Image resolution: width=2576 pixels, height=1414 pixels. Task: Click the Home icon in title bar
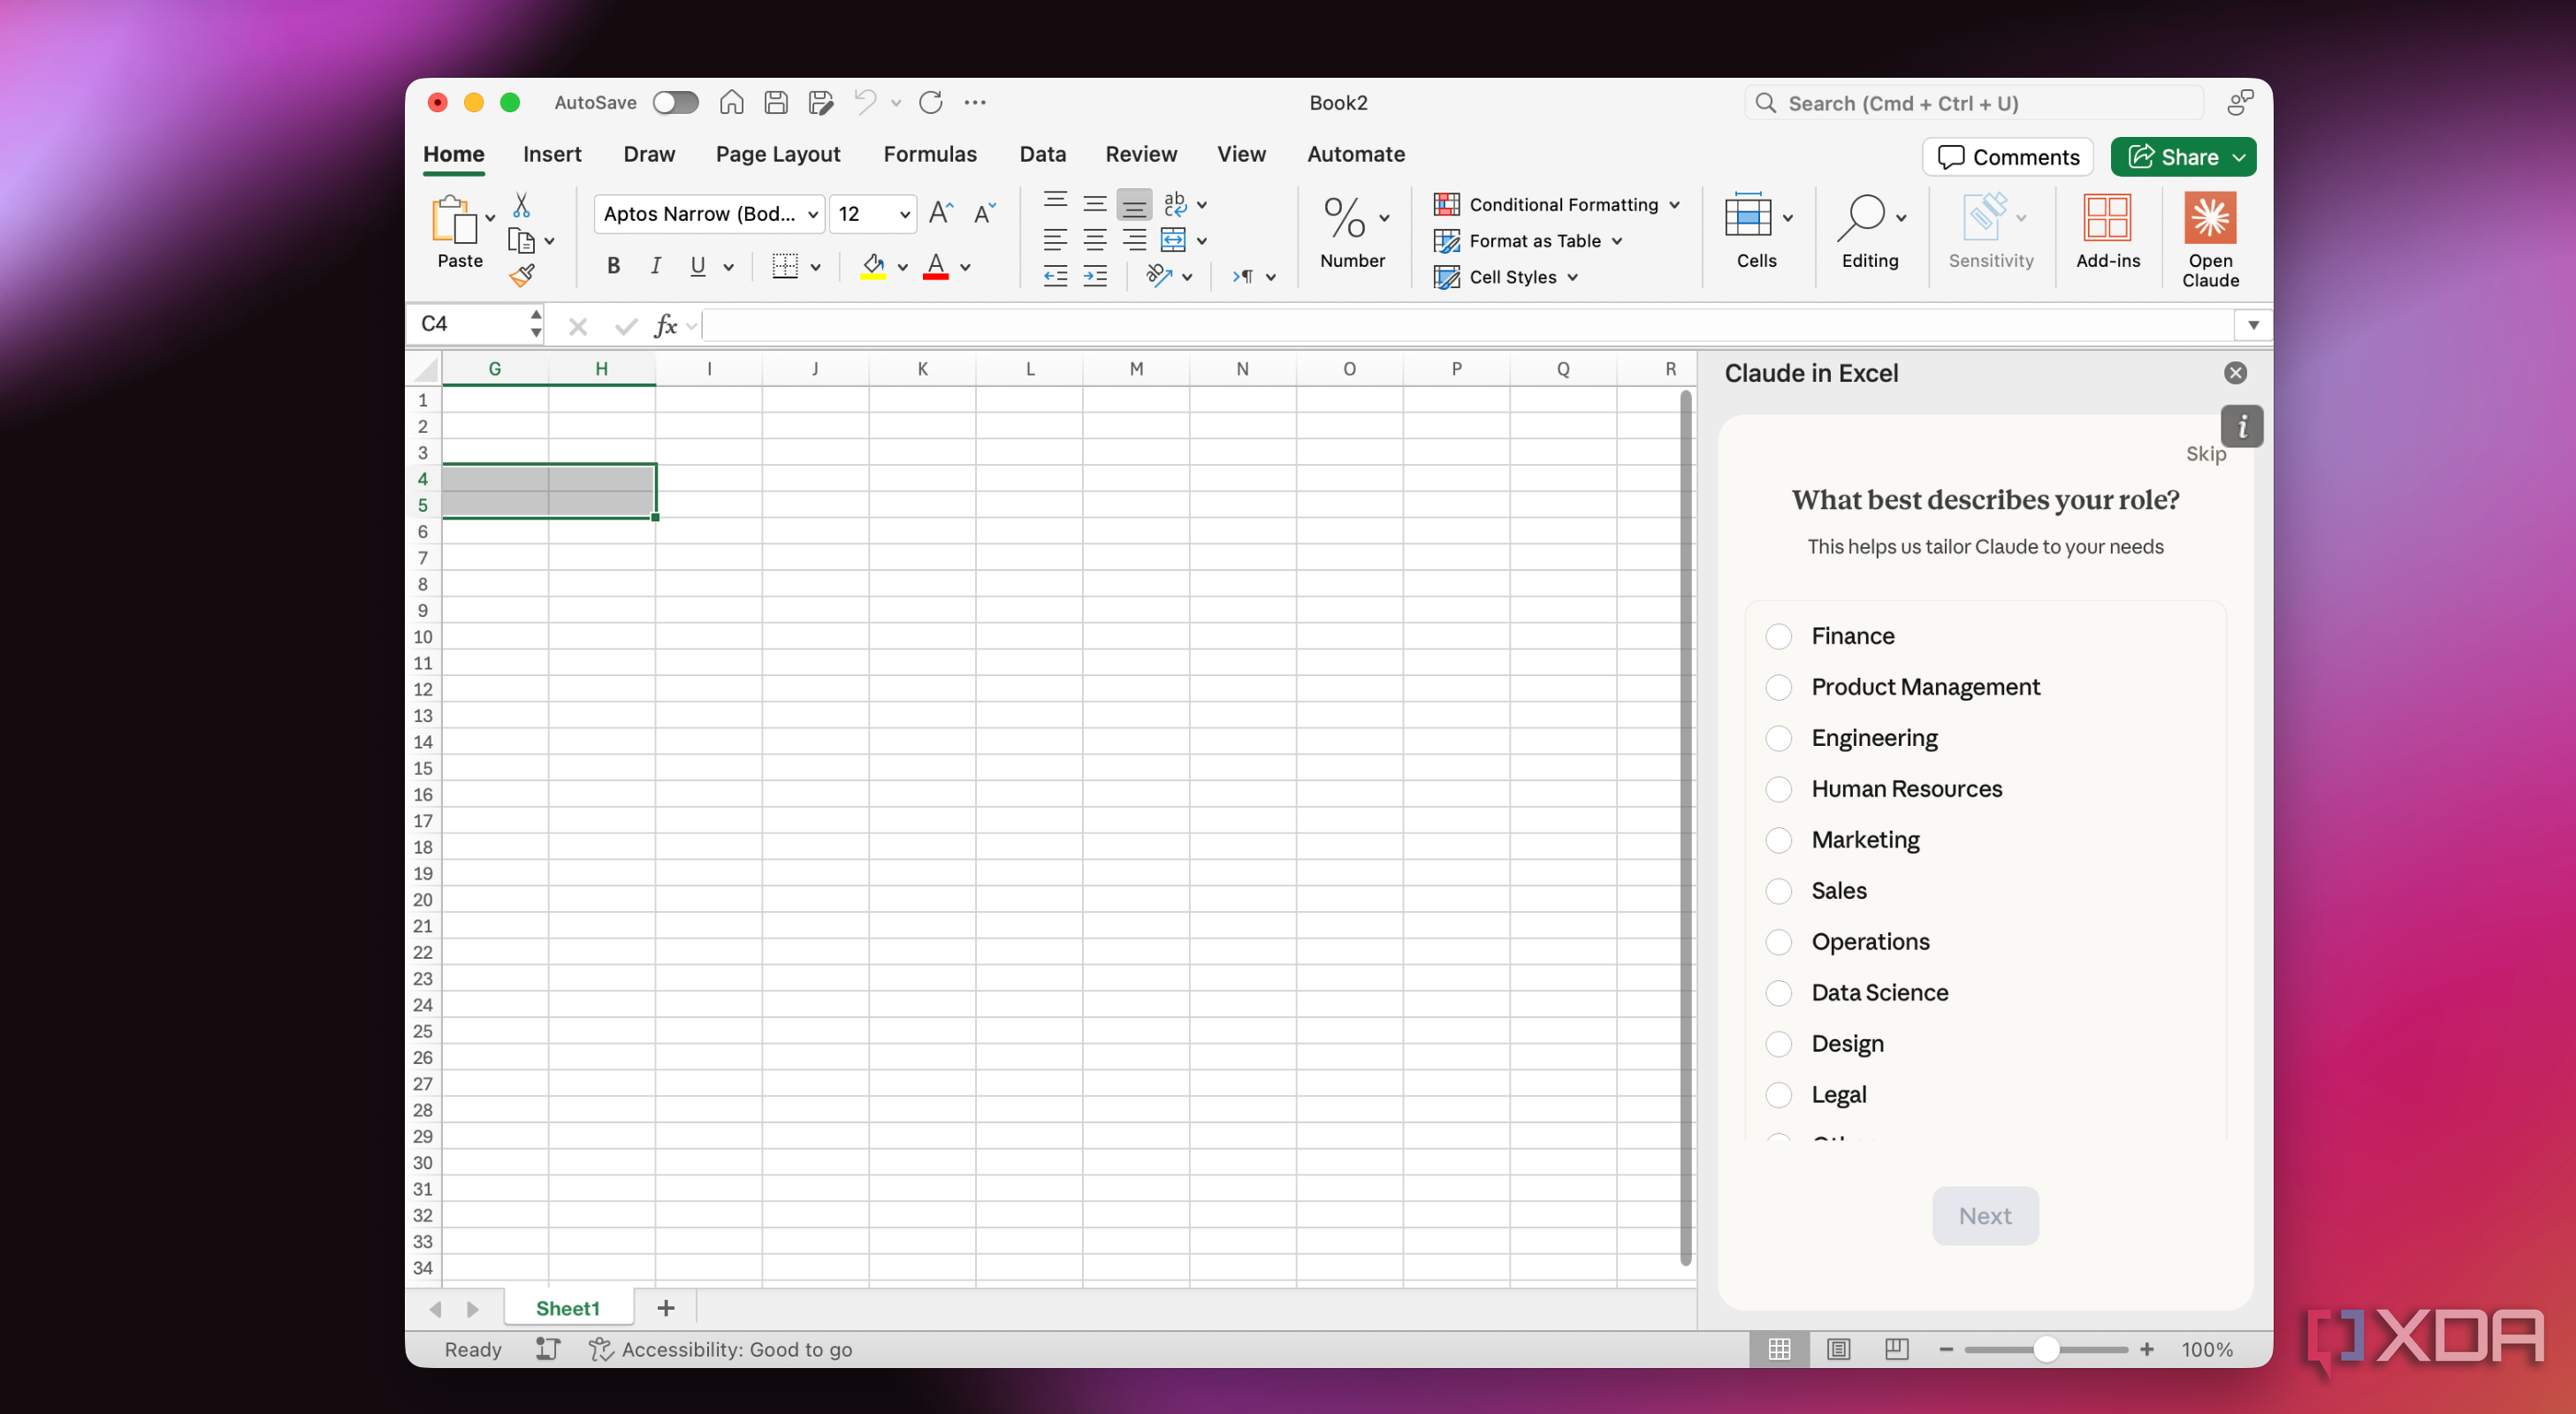click(731, 102)
